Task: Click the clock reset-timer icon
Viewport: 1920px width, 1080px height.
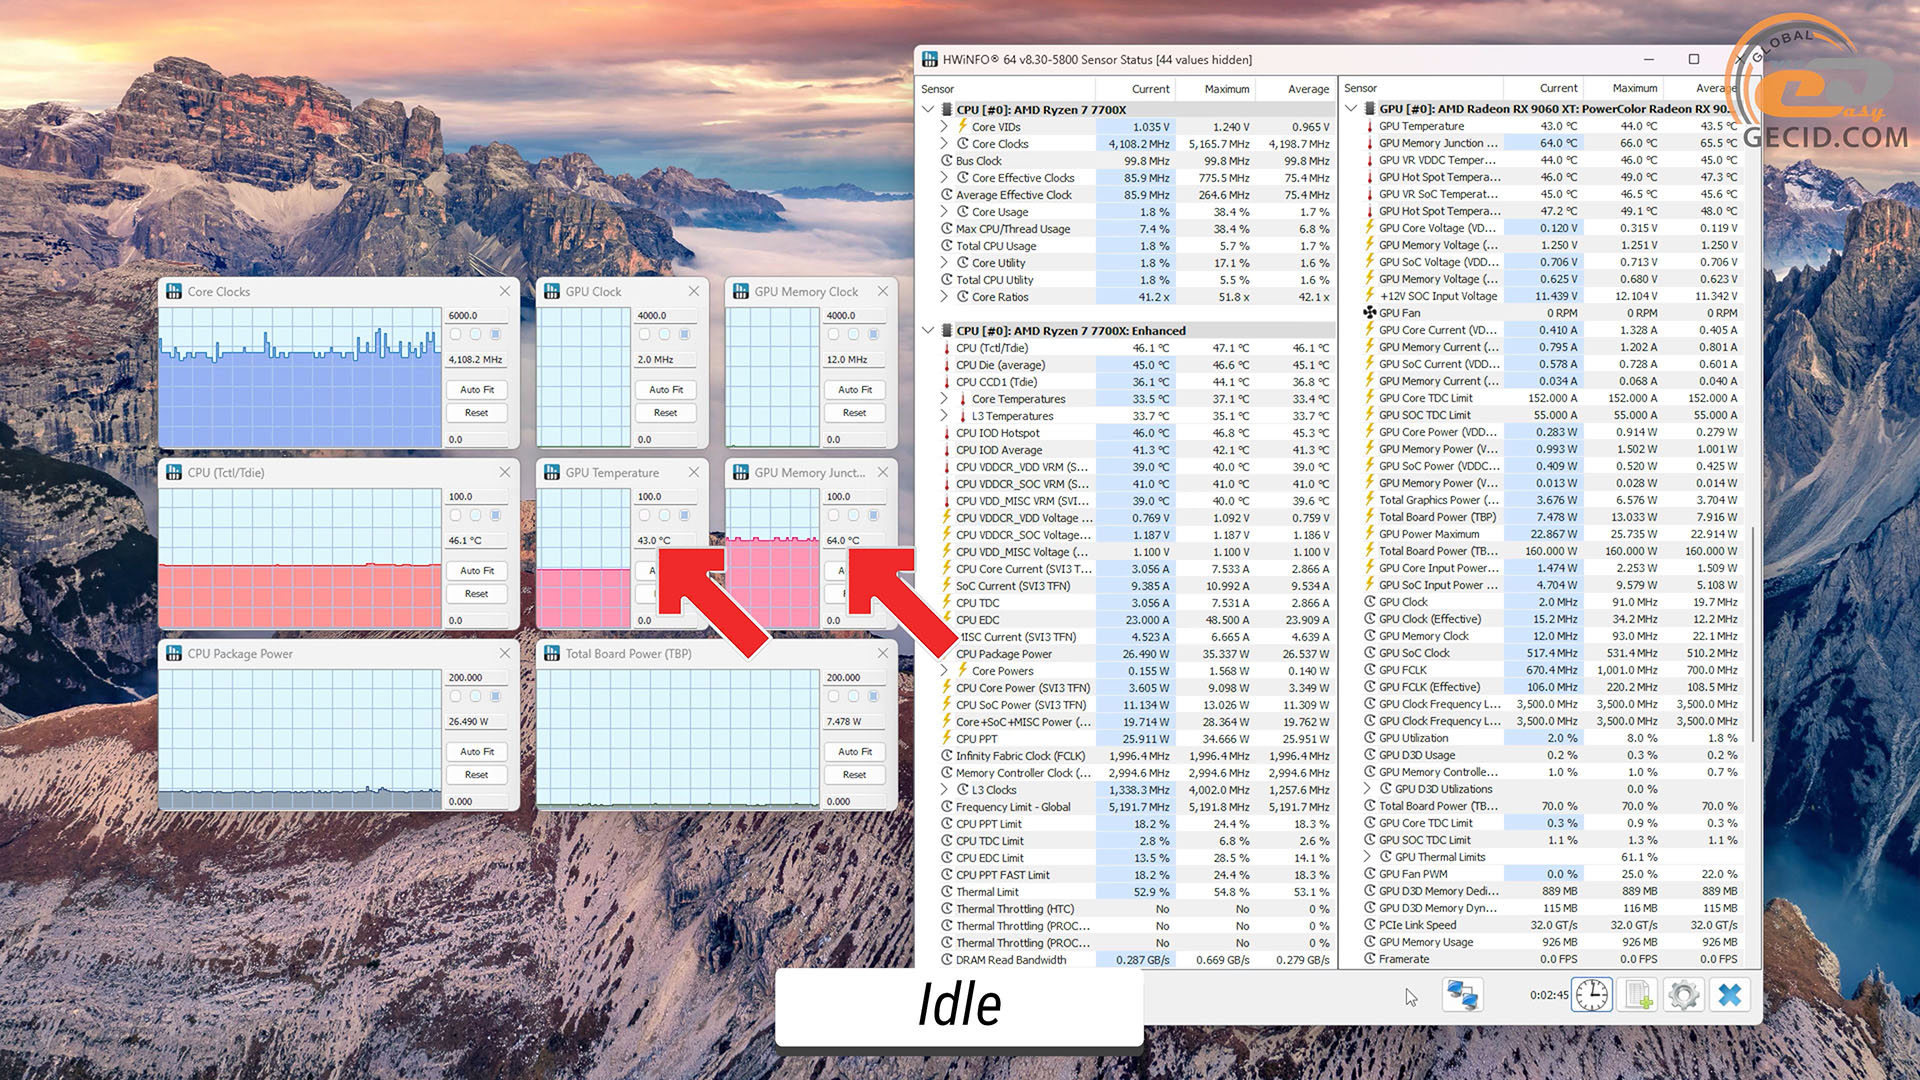Action: point(1591,995)
